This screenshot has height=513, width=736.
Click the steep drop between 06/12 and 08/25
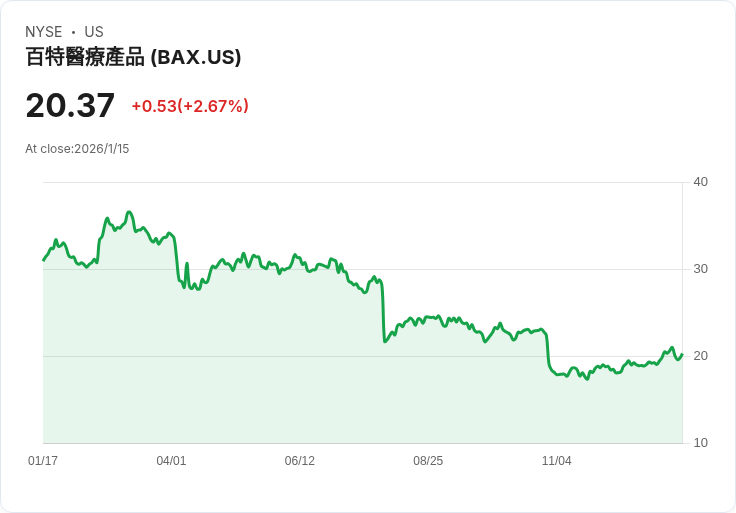[x=383, y=312]
